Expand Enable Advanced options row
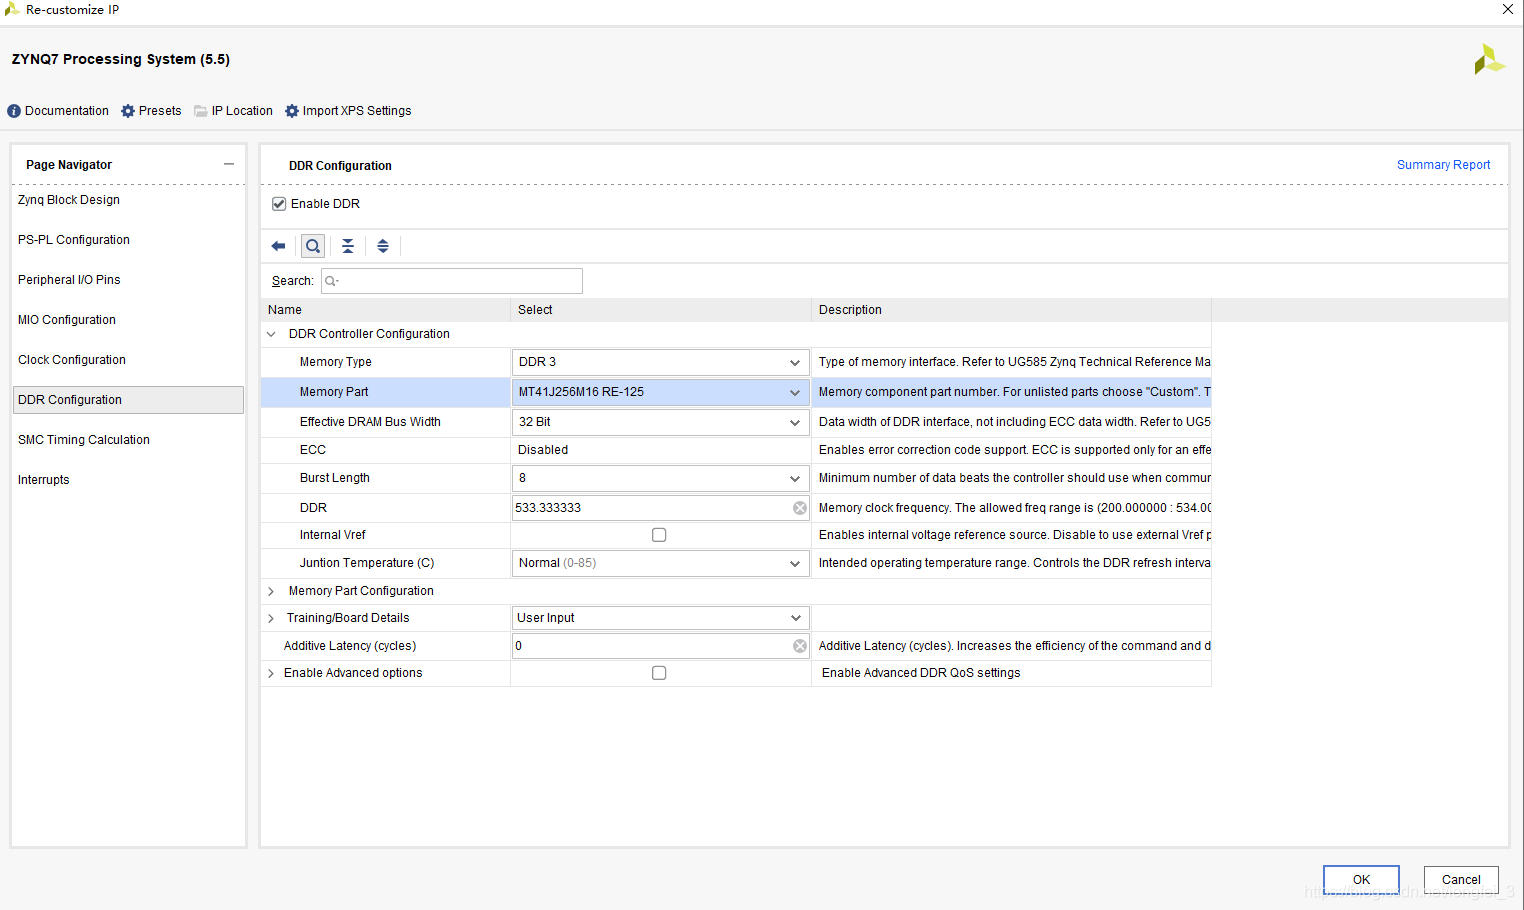Image resolution: width=1524 pixels, height=910 pixels. [271, 673]
